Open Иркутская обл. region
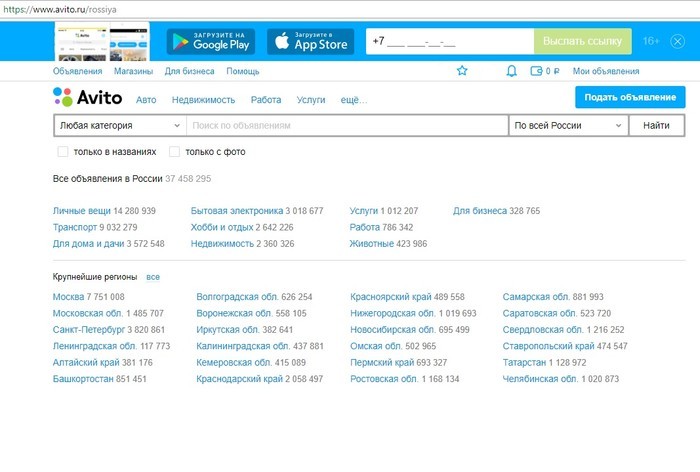 (x=228, y=330)
